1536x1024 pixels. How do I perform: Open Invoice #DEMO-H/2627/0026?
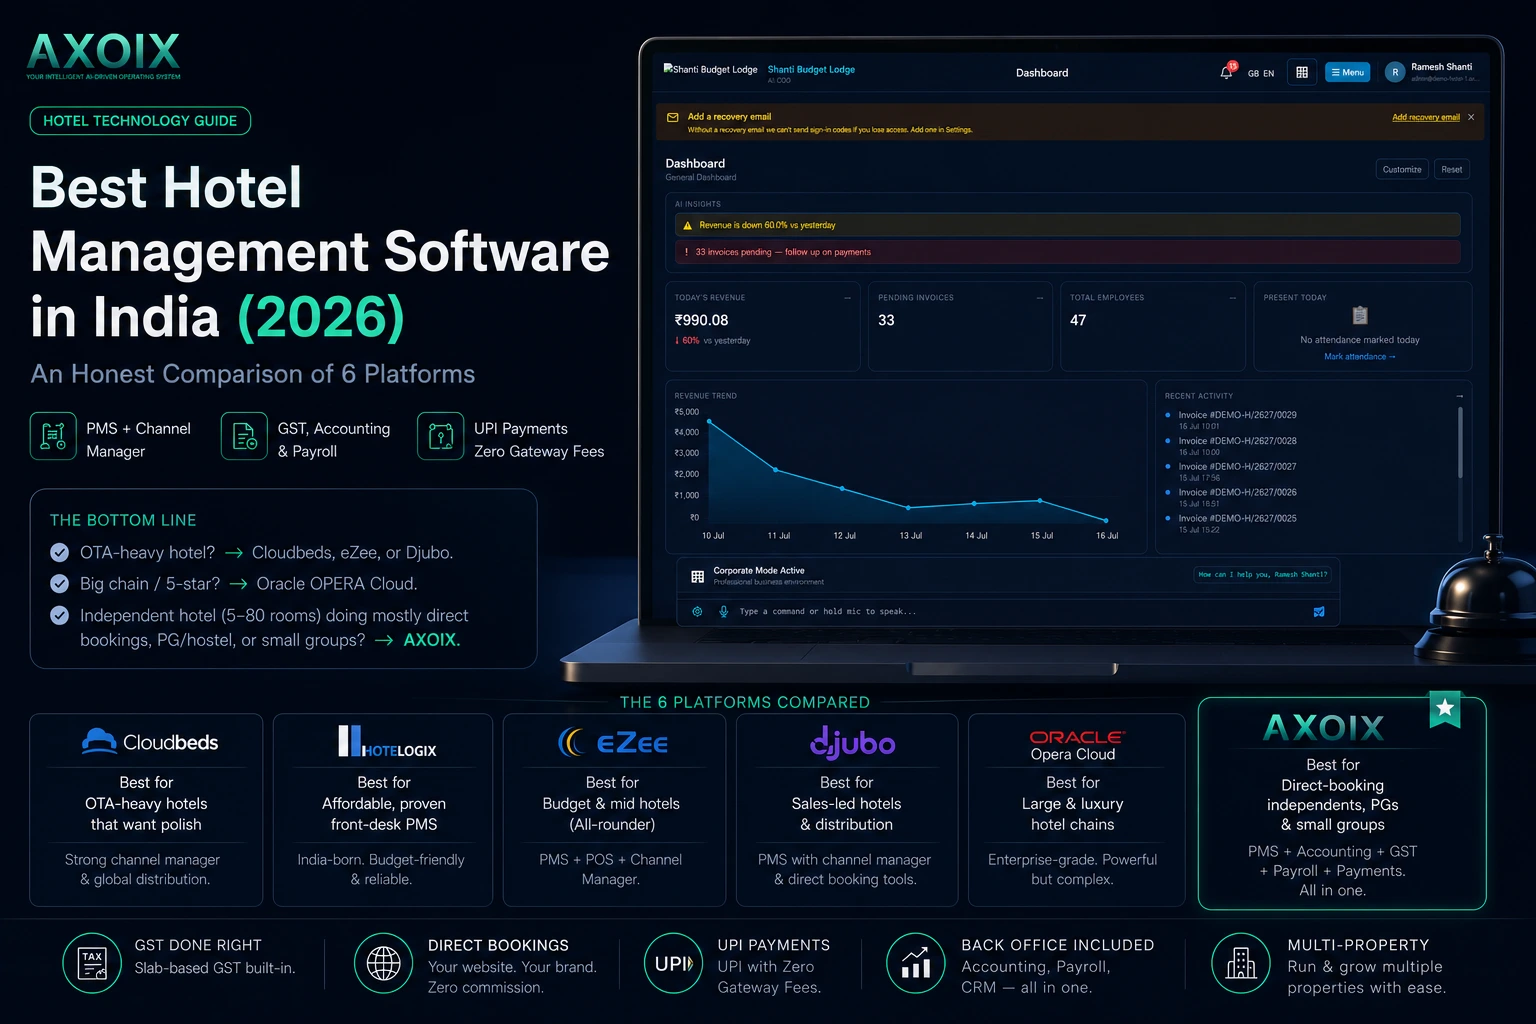click(x=1237, y=493)
